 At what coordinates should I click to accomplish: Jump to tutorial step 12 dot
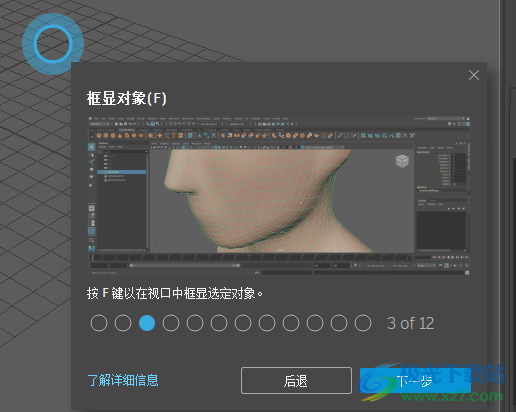coord(363,323)
